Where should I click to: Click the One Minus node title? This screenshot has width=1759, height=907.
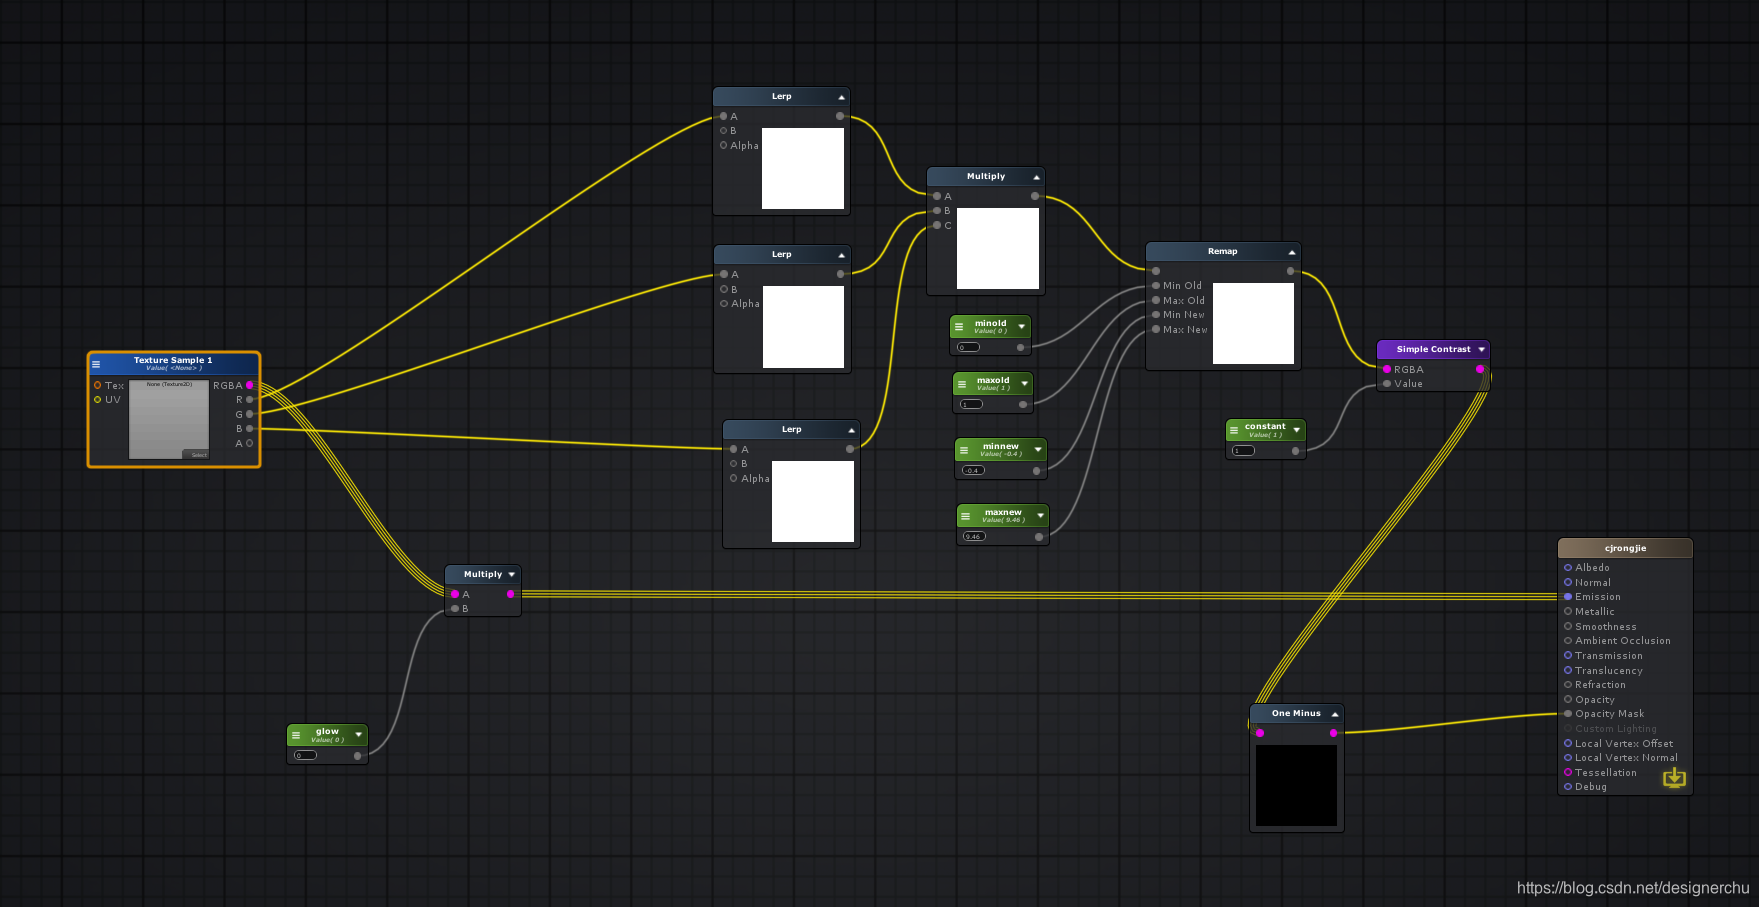(1296, 713)
